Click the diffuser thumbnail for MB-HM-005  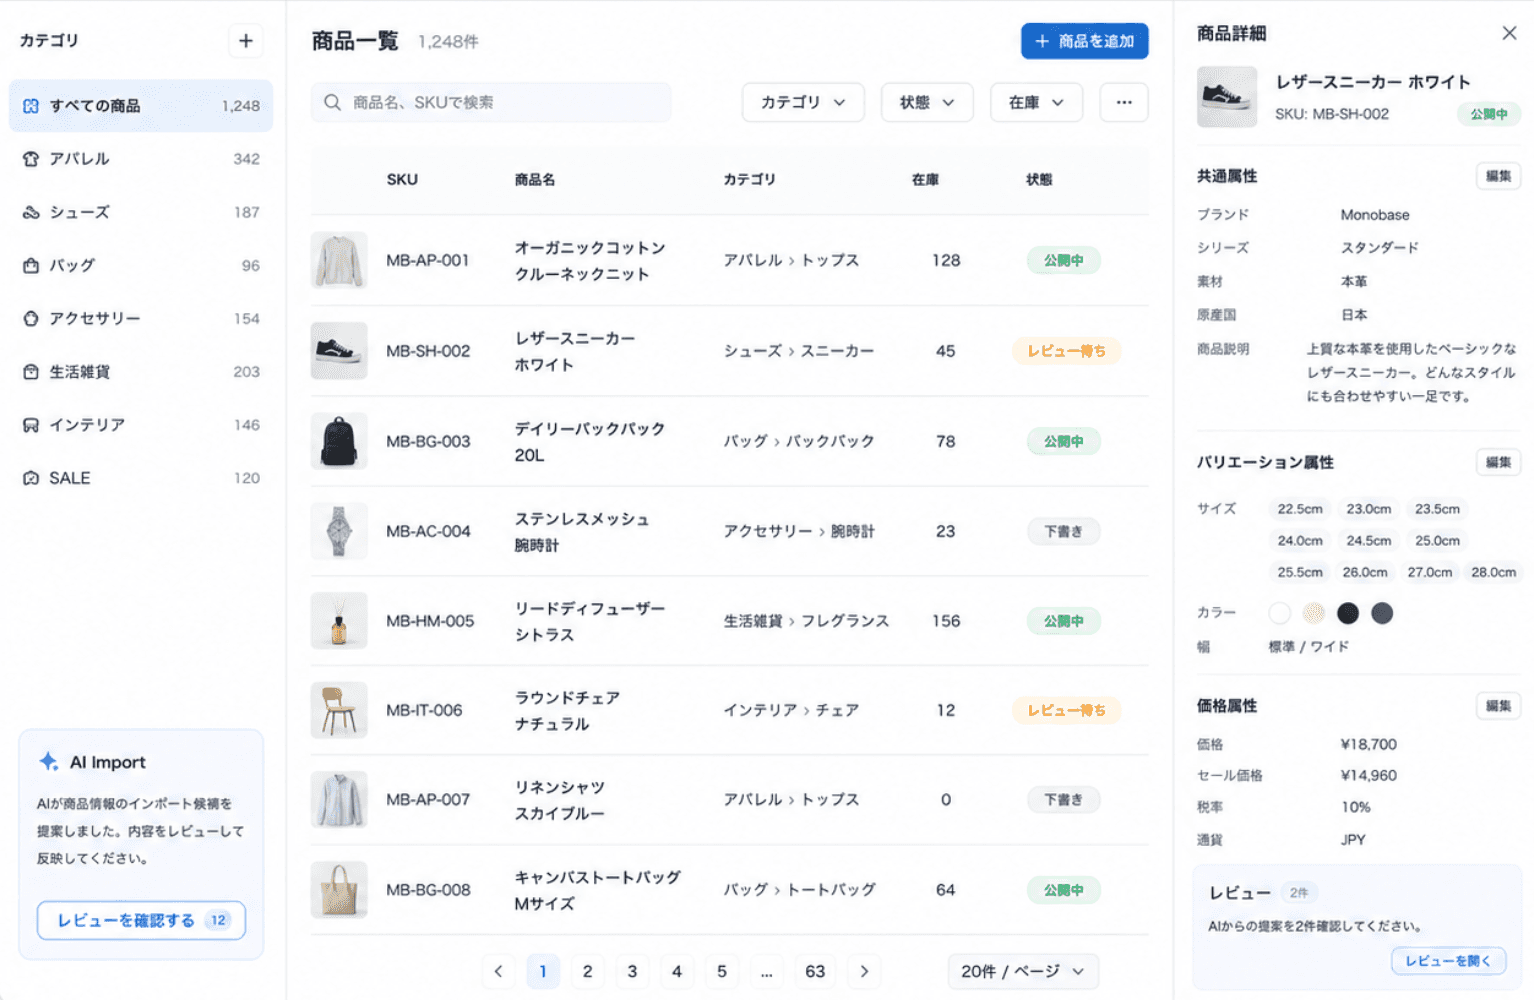339,621
